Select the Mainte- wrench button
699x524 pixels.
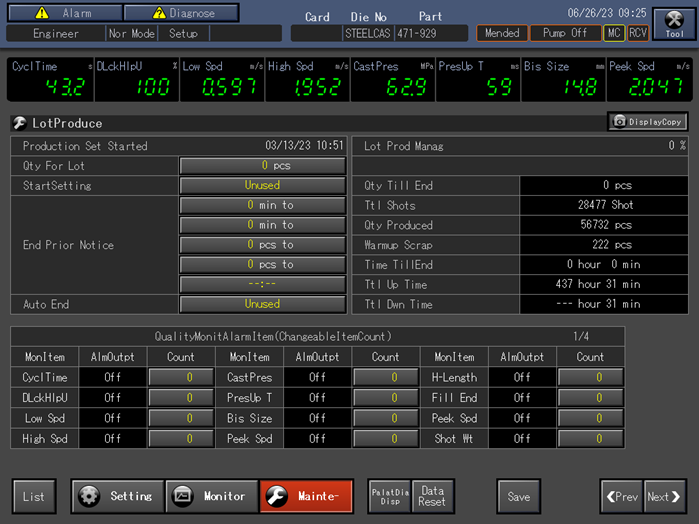click(x=306, y=496)
